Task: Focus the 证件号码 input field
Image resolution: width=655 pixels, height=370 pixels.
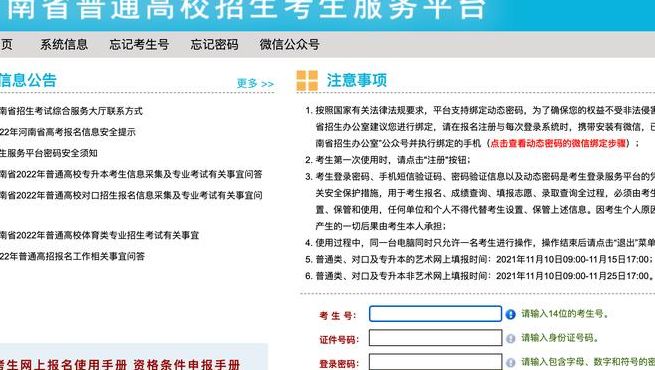Action: coord(435,338)
